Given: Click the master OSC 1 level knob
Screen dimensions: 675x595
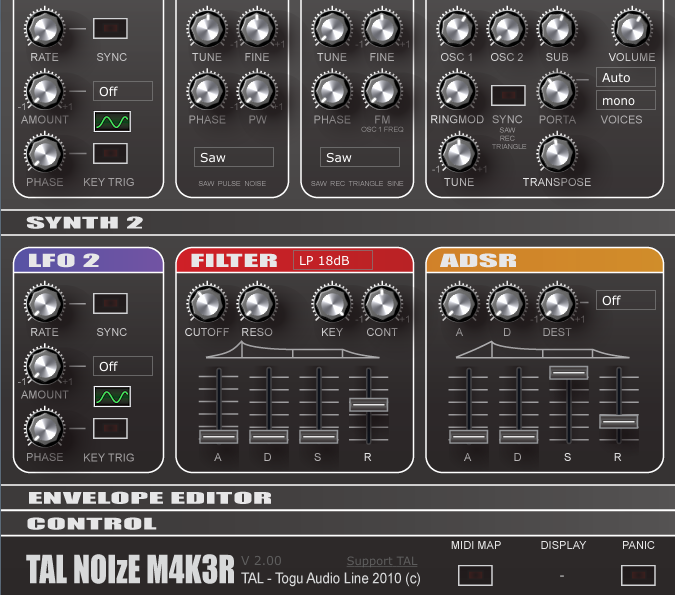Looking at the screenshot, I should [457, 28].
